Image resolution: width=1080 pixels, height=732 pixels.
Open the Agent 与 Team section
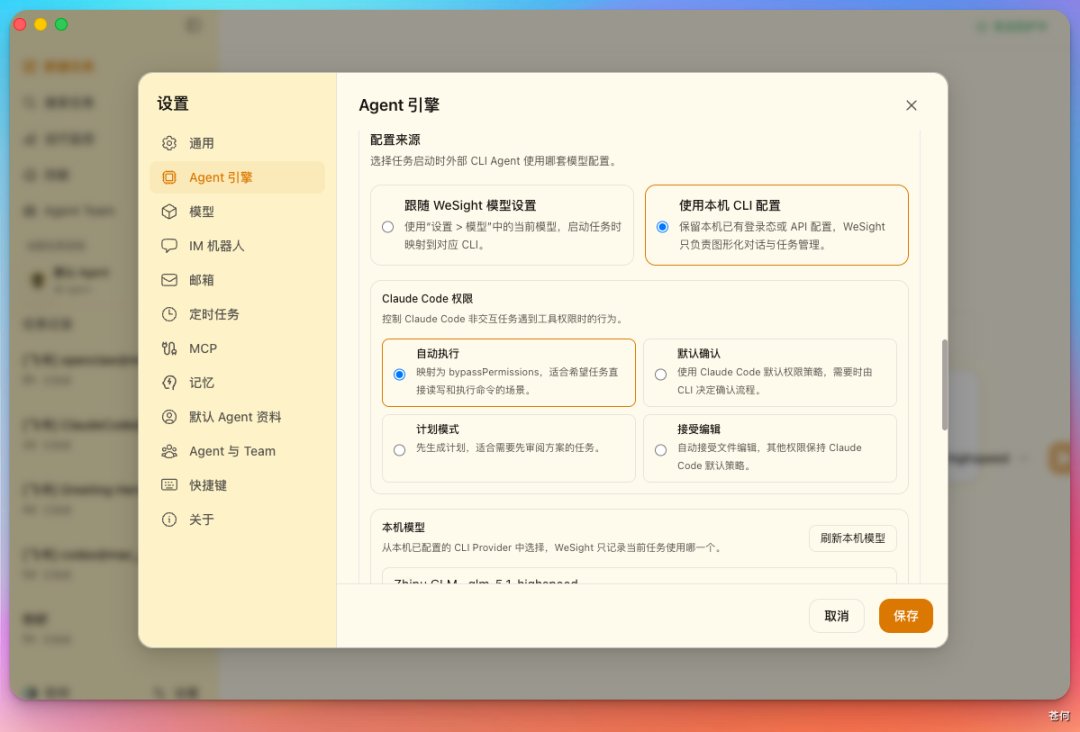(x=237, y=451)
